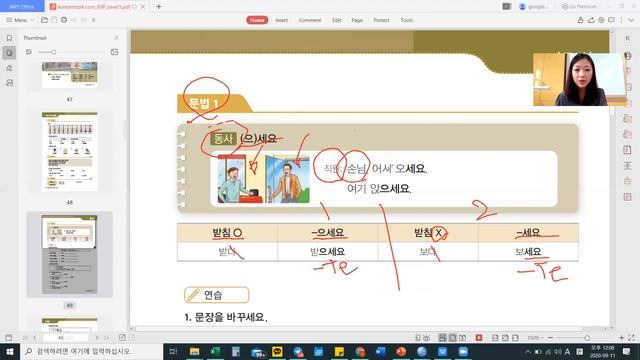Close the PDF document tab
Viewport: 640px width, 360px height.
pos(143,7)
